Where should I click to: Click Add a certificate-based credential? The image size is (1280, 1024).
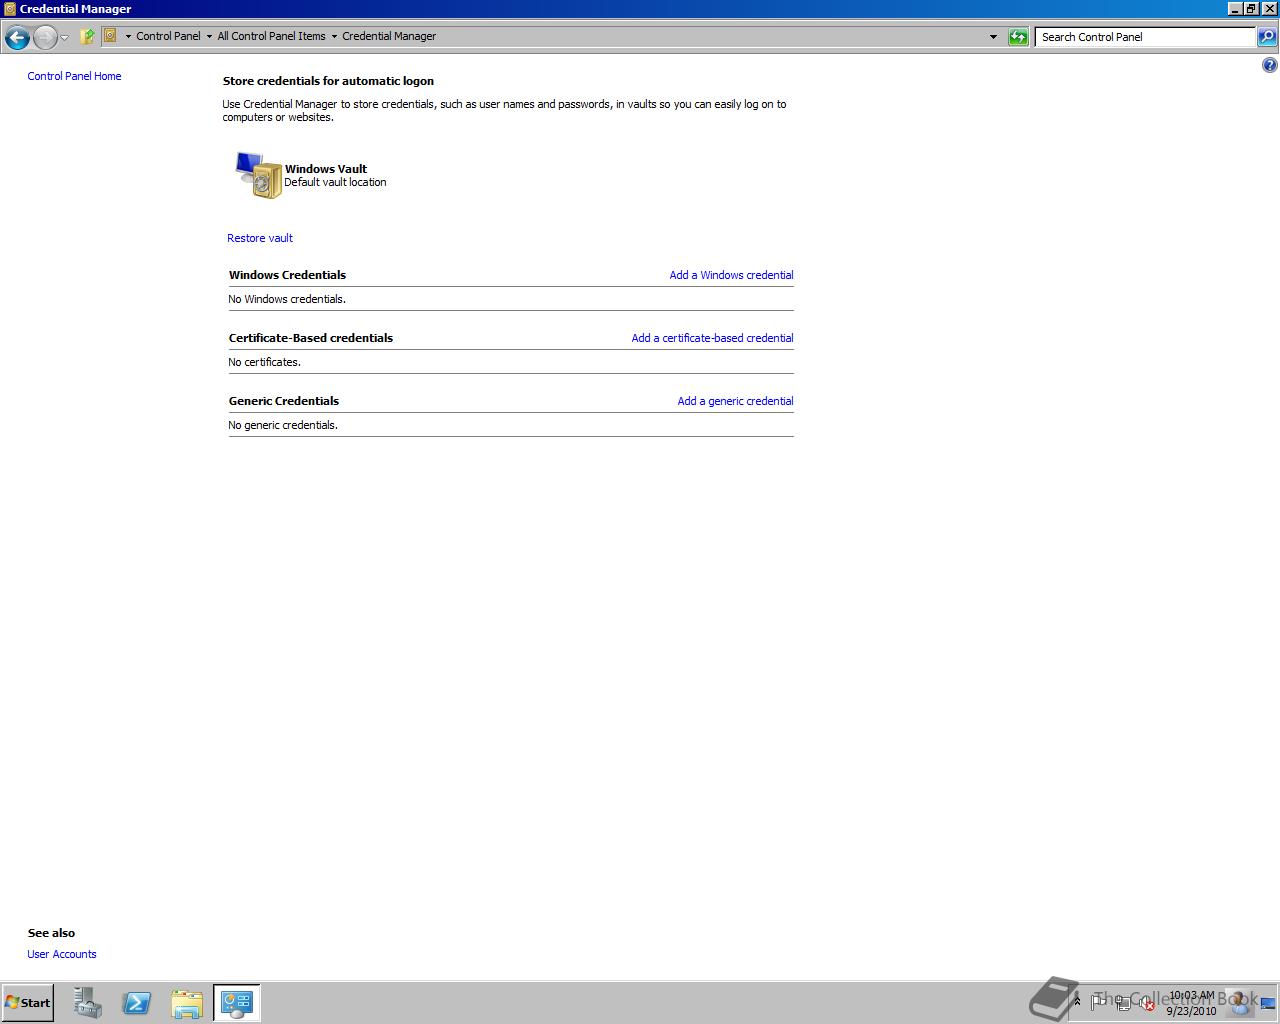[712, 338]
